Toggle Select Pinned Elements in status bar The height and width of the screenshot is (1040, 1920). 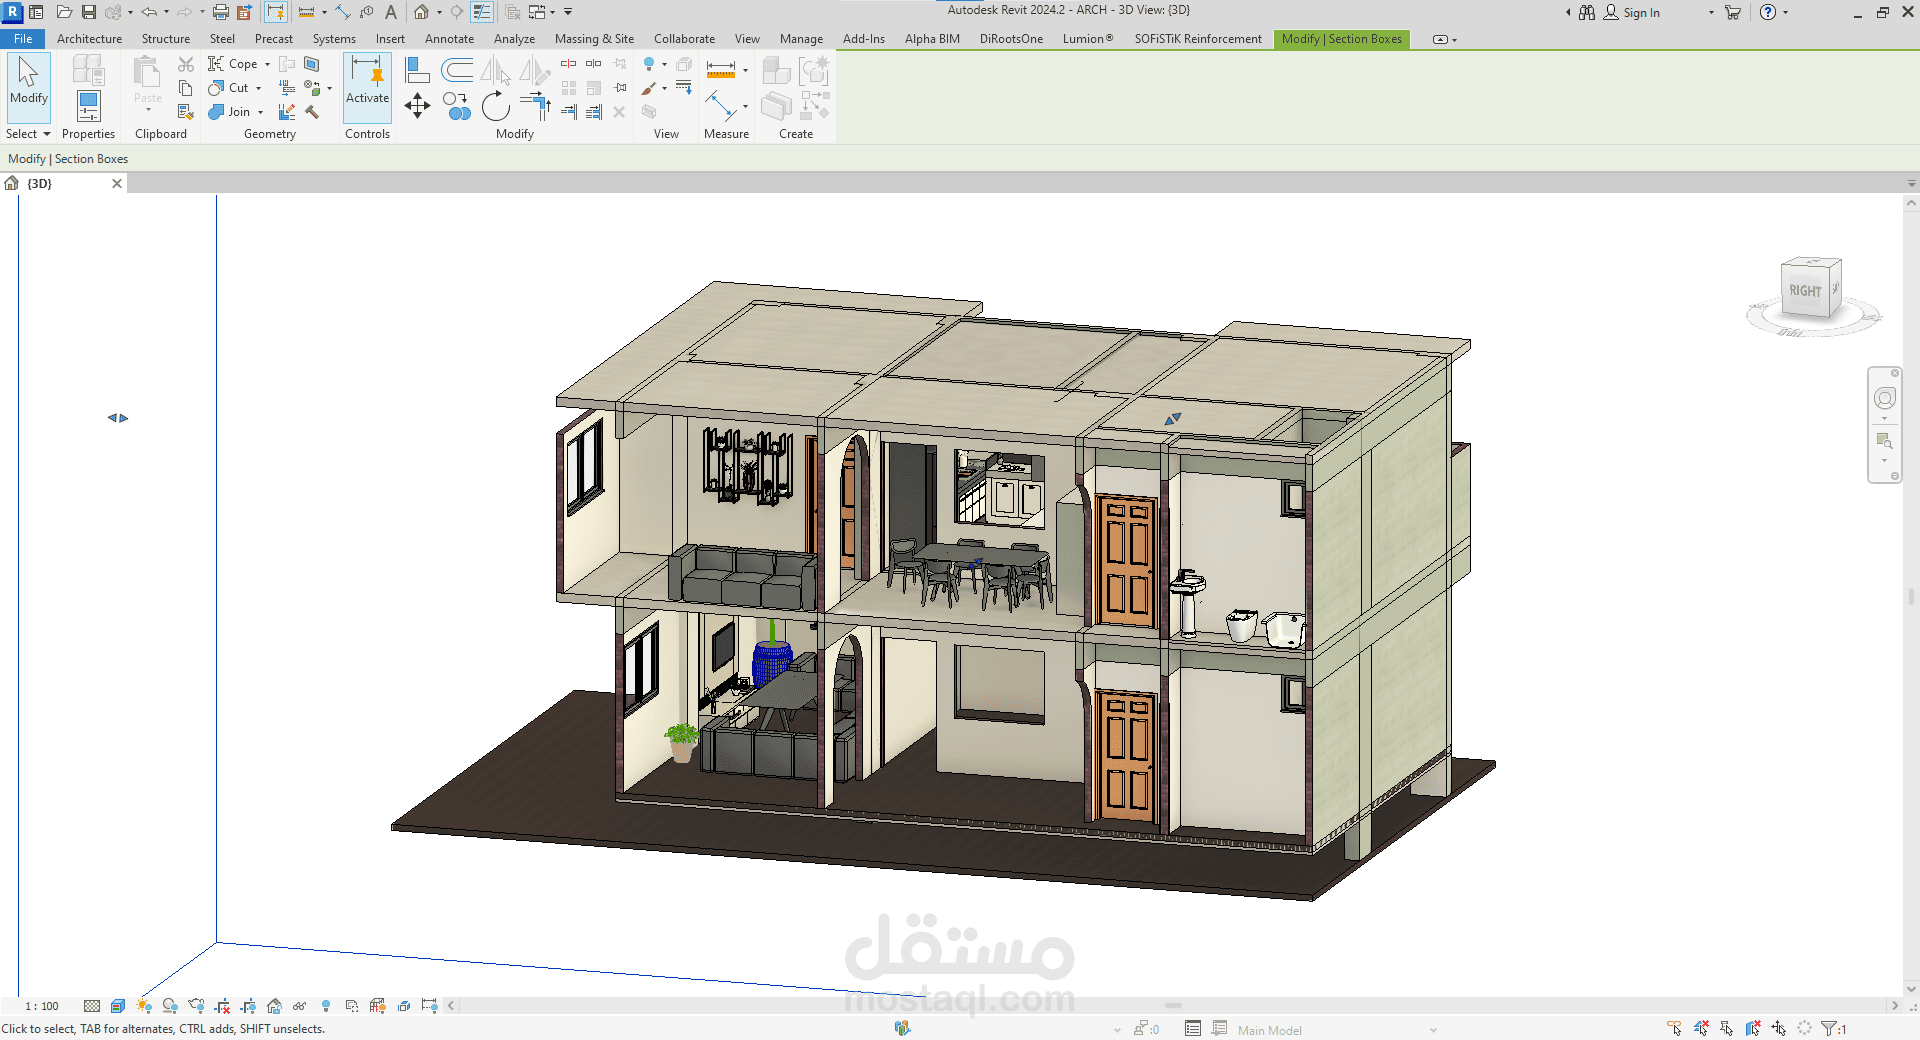point(1727,1028)
